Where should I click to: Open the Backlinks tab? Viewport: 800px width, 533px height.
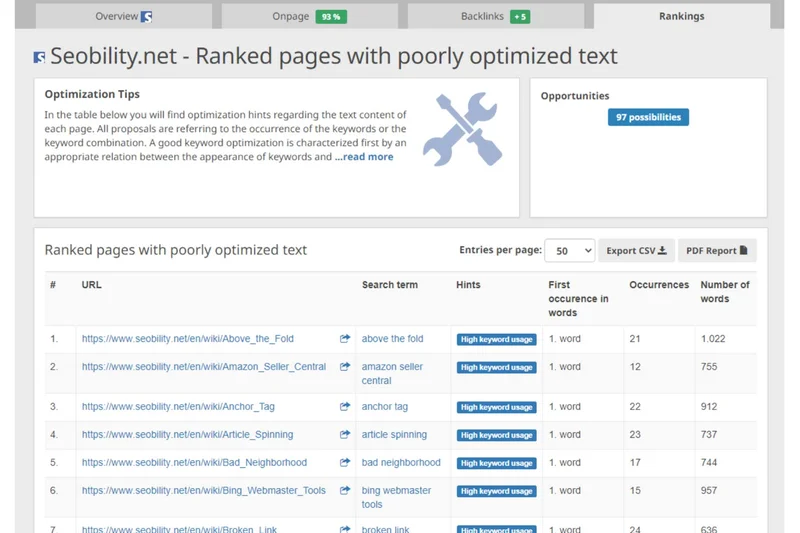(495, 16)
